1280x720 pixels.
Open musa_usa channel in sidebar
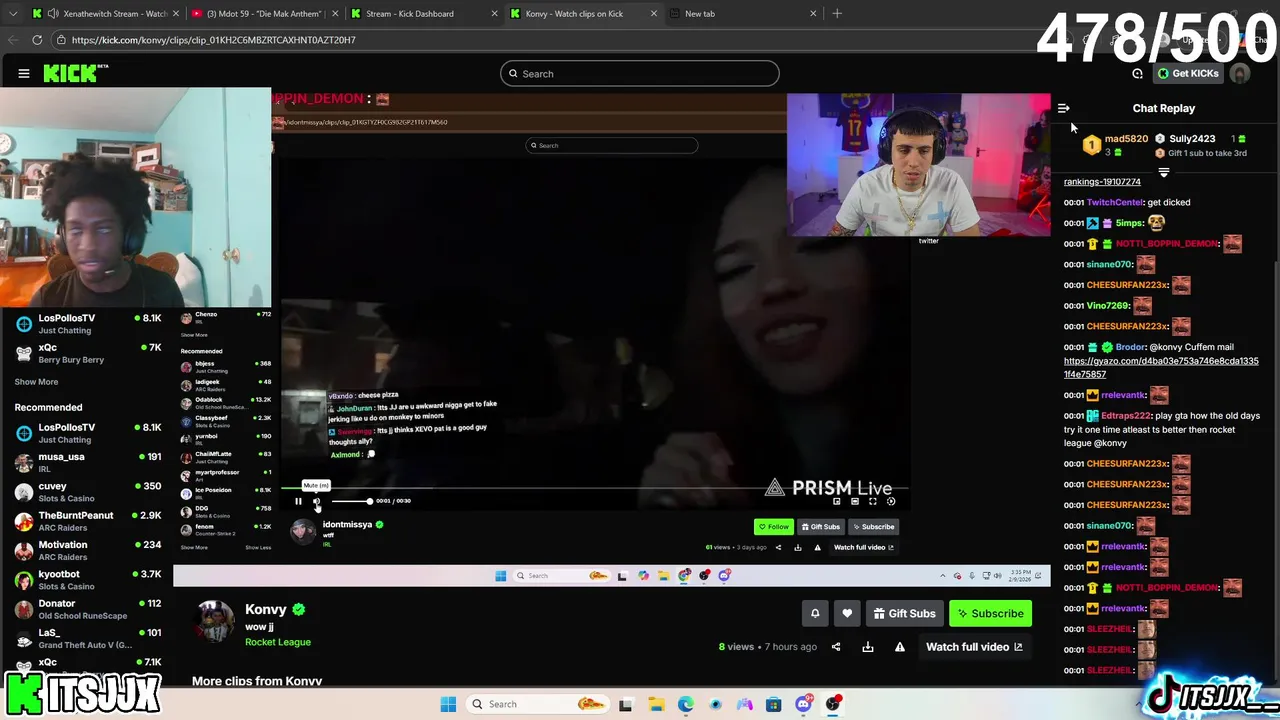pos(87,462)
